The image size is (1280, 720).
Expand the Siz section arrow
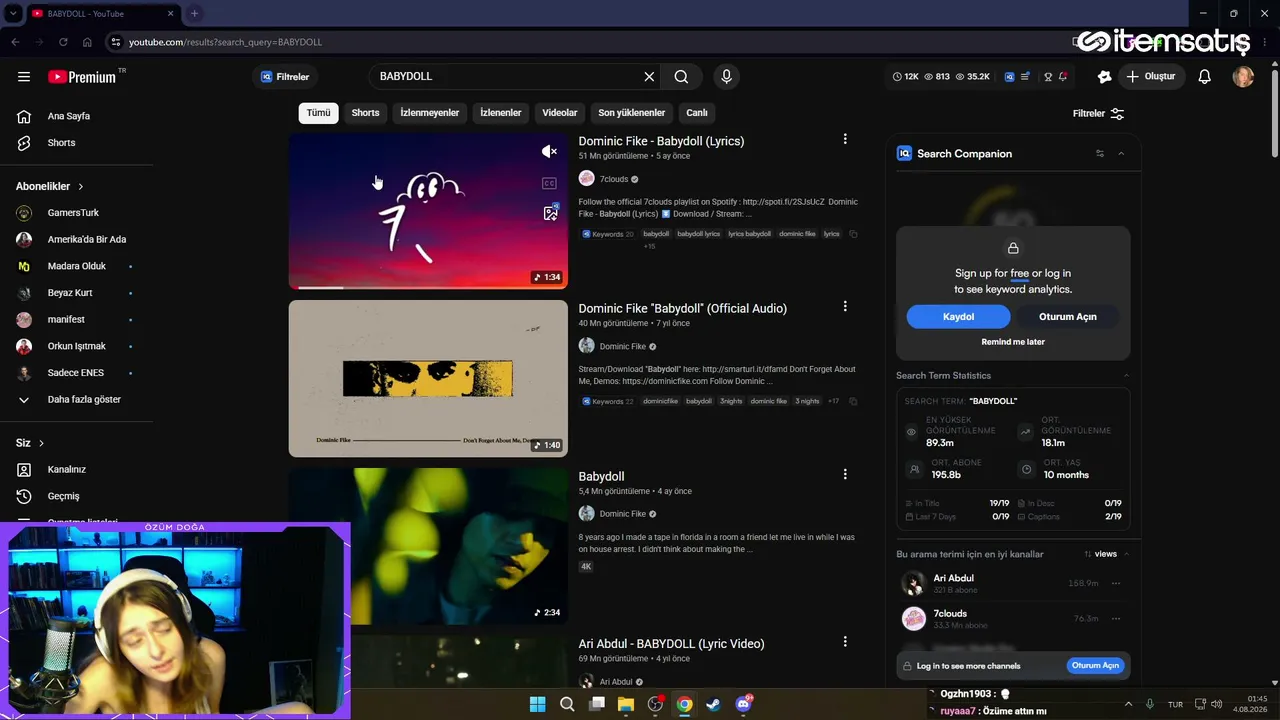point(41,443)
